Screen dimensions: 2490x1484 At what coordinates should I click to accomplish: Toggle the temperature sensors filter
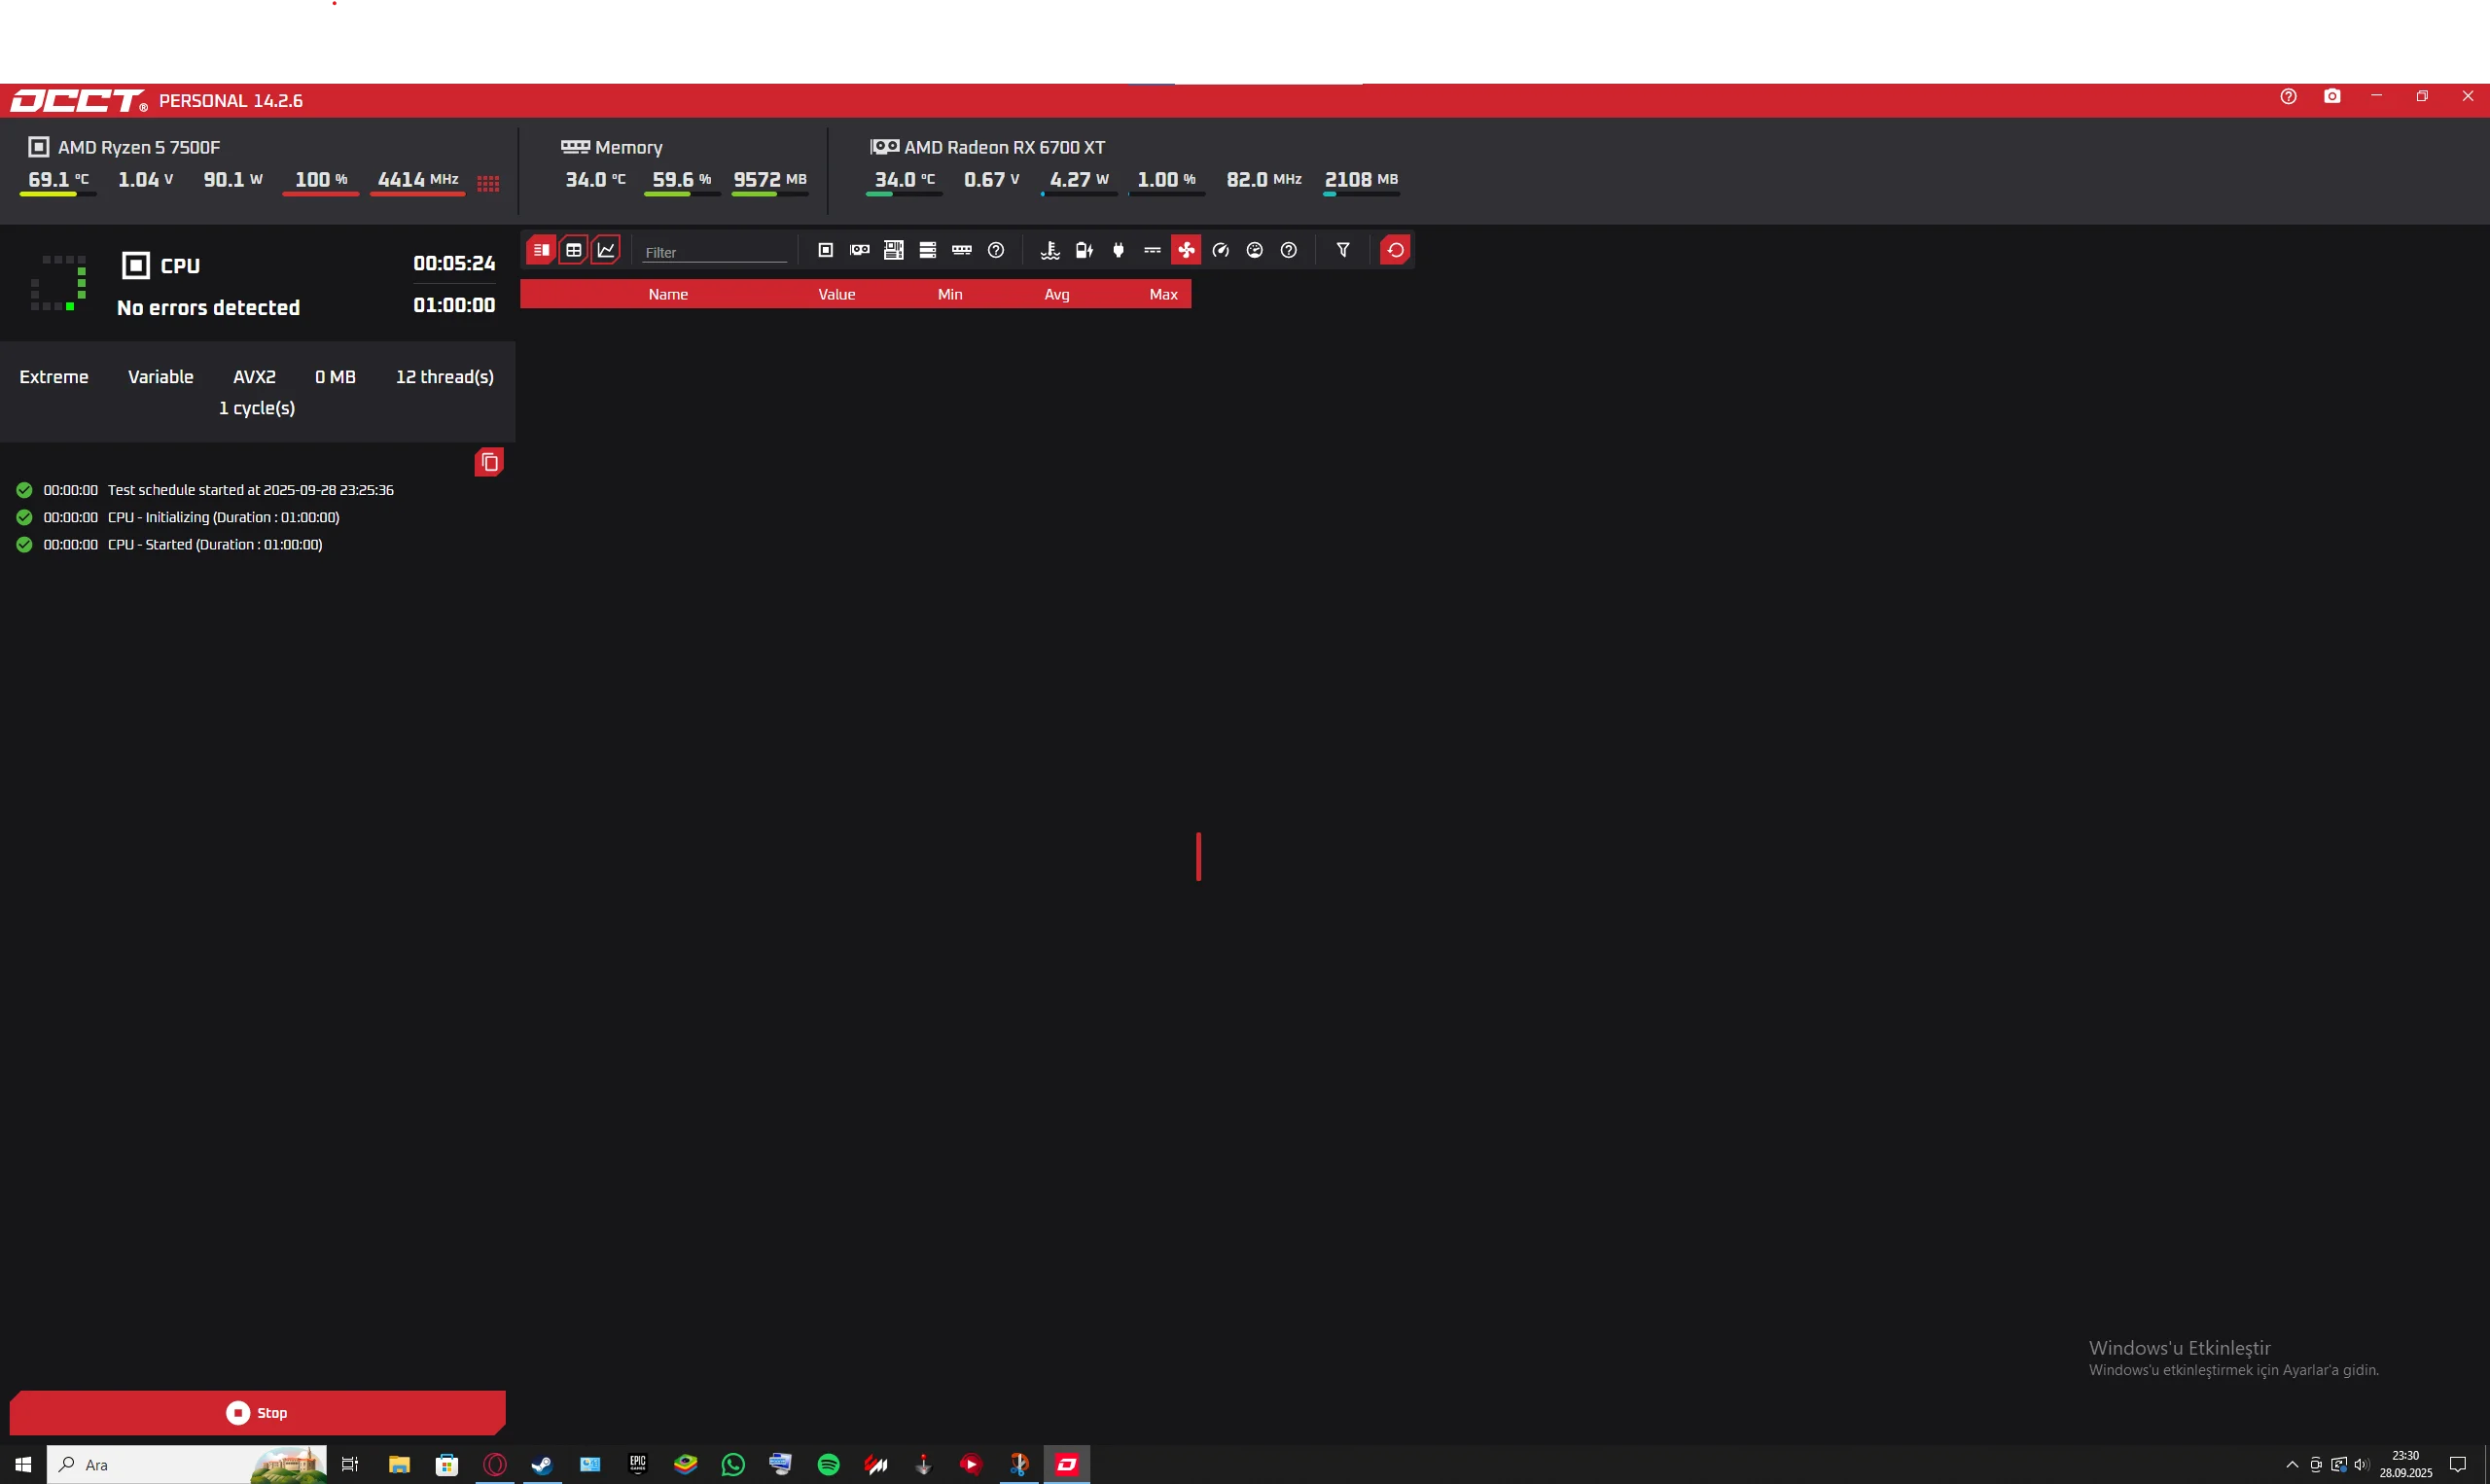(1050, 250)
